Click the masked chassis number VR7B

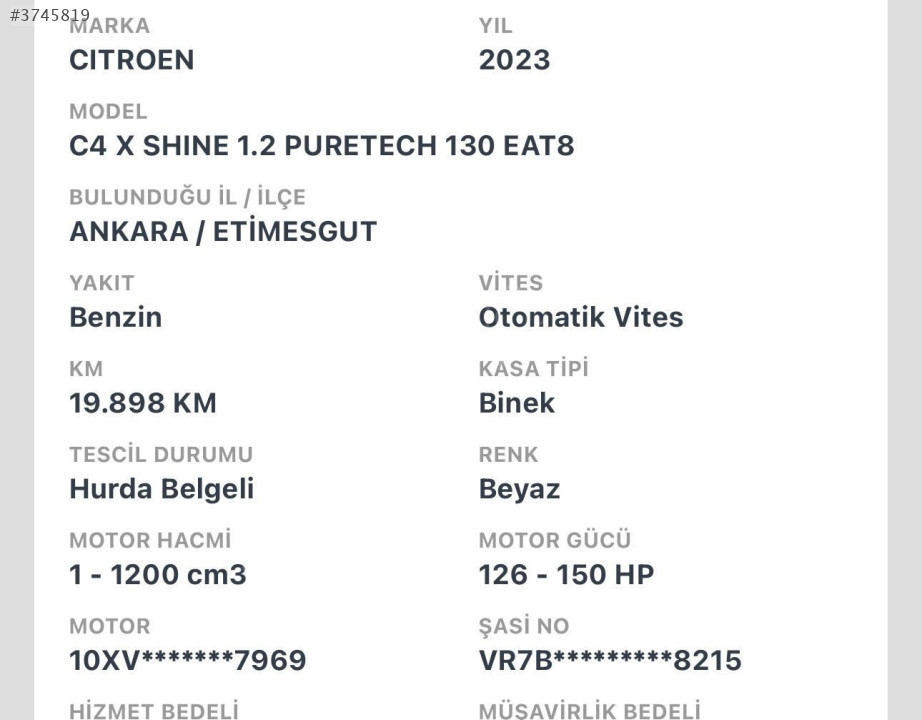[610, 661]
